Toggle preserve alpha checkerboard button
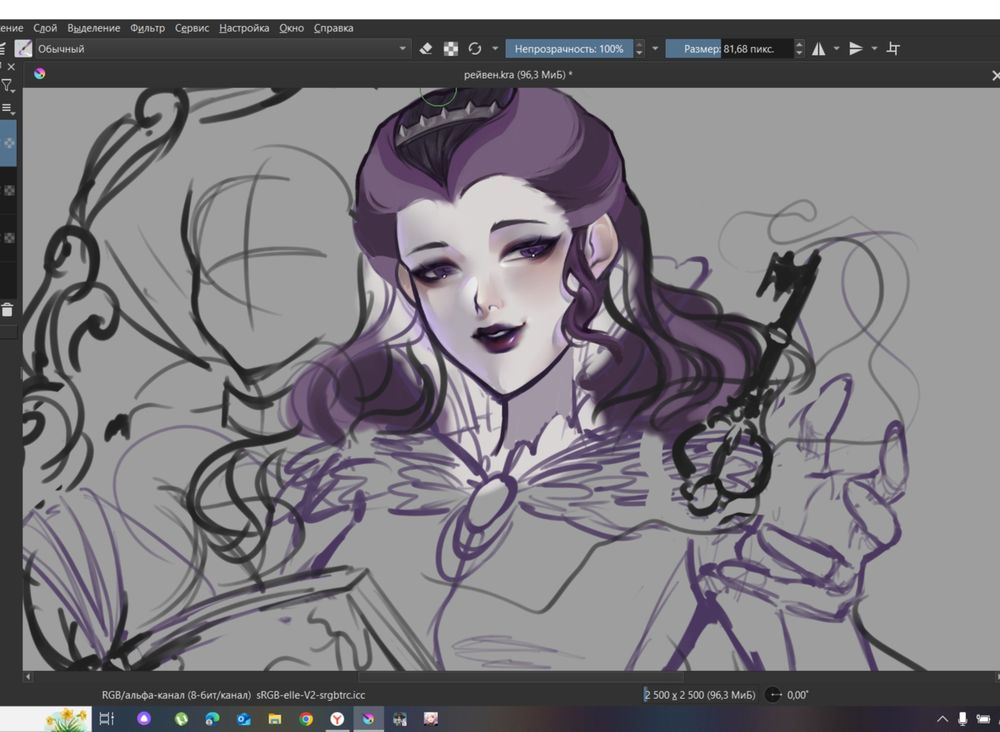 tap(451, 48)
